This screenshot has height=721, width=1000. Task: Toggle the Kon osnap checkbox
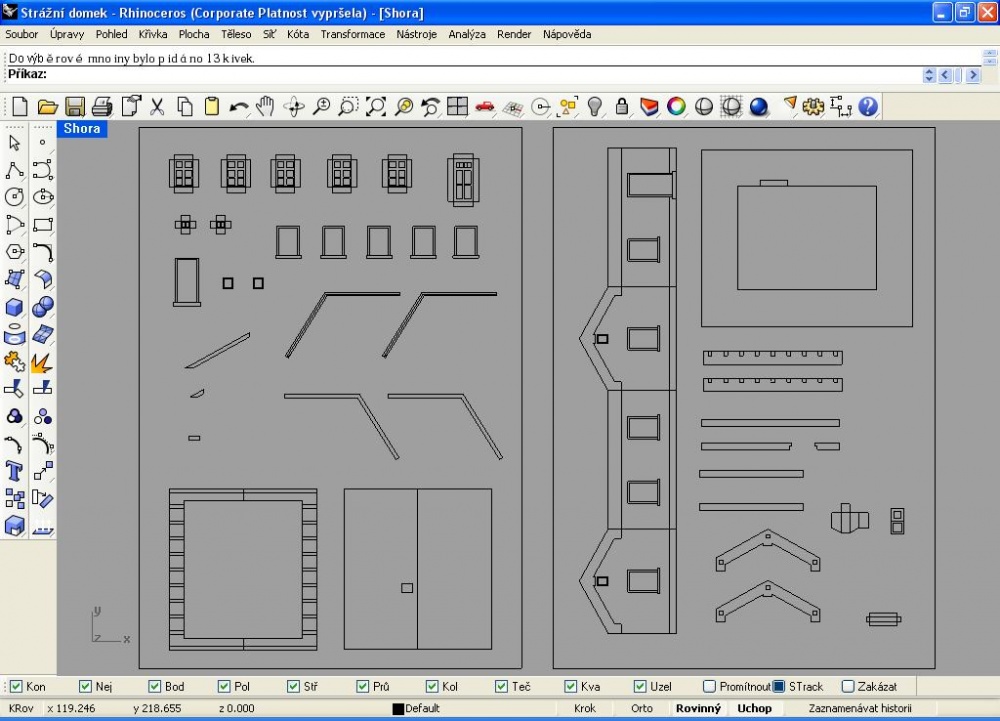tap(16, 687)
